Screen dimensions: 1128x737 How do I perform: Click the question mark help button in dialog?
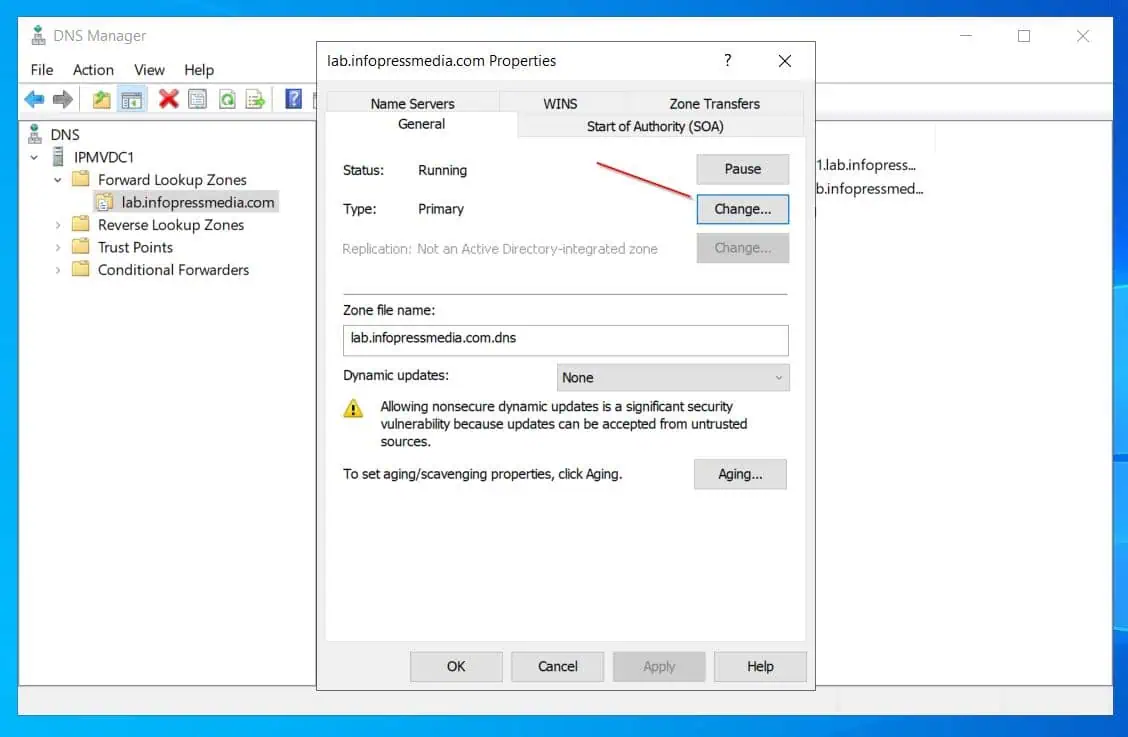(x=727, y=60)
